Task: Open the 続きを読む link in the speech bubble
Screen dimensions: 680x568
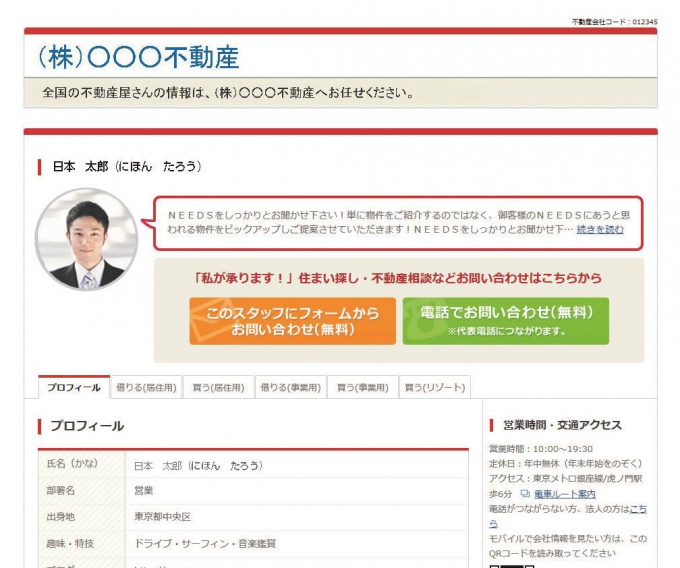Action: 600,229
